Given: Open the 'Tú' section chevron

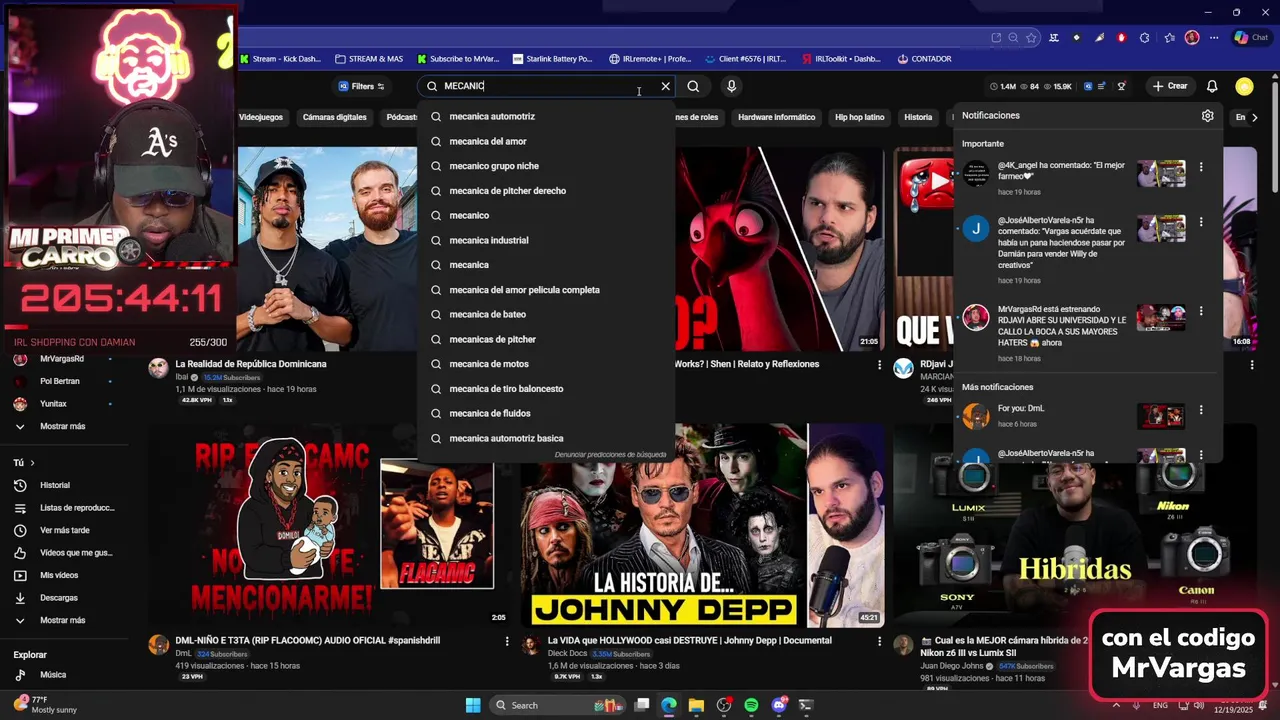Looking at the screenshot, I should click(32, 463).
